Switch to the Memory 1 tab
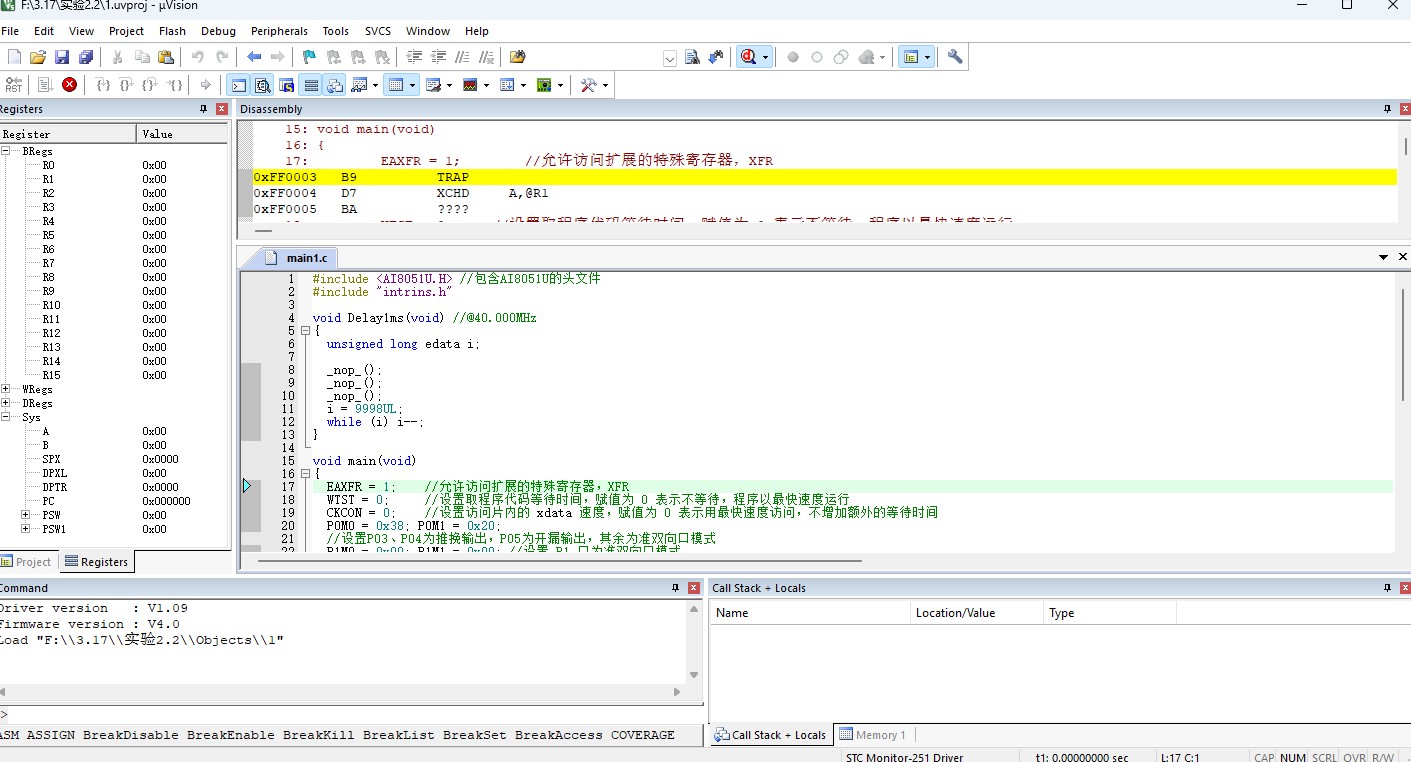The height and width of the screenshot is (762, 1411). [x=873, y=735]
